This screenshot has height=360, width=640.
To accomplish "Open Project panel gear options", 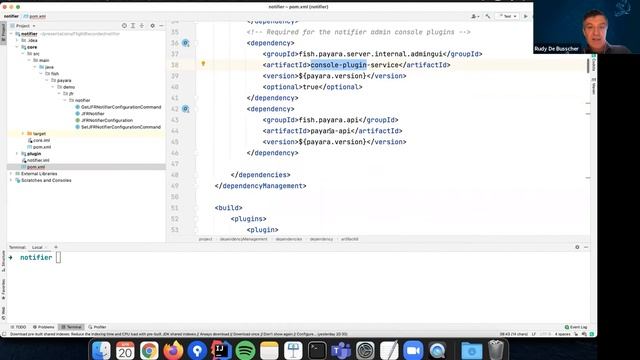I will click(153, 26).
